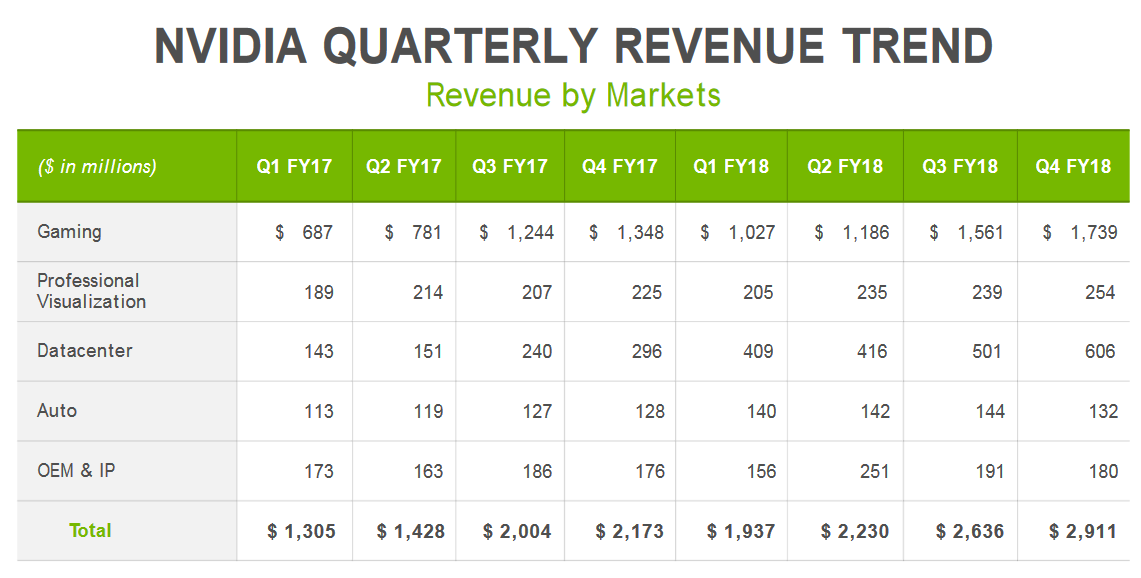Click Professional Visualization value 235
The image size is (1141, 578).
tap(872, 293)
